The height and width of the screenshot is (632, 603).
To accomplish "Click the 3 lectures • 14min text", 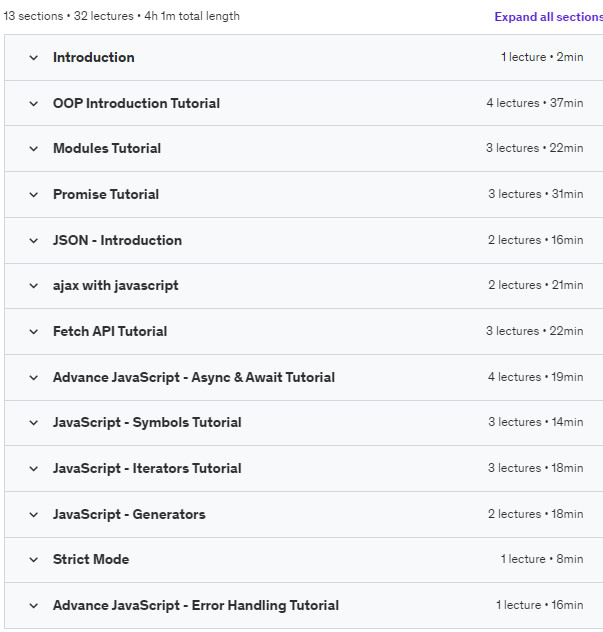I will click(x=536, y=422).
